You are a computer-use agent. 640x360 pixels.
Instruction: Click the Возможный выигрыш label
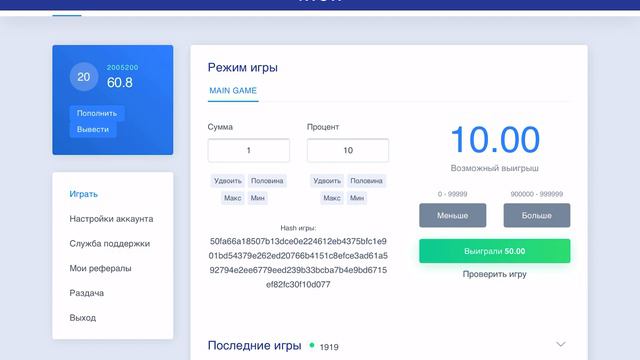[495, 168]
